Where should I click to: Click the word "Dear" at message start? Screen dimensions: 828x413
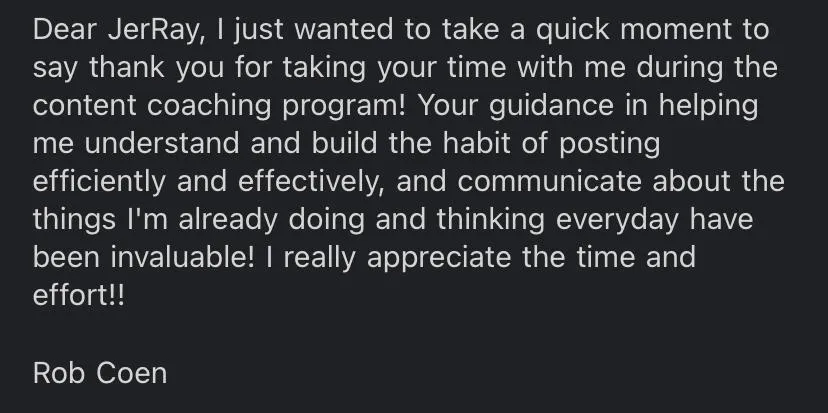[64, 29]
